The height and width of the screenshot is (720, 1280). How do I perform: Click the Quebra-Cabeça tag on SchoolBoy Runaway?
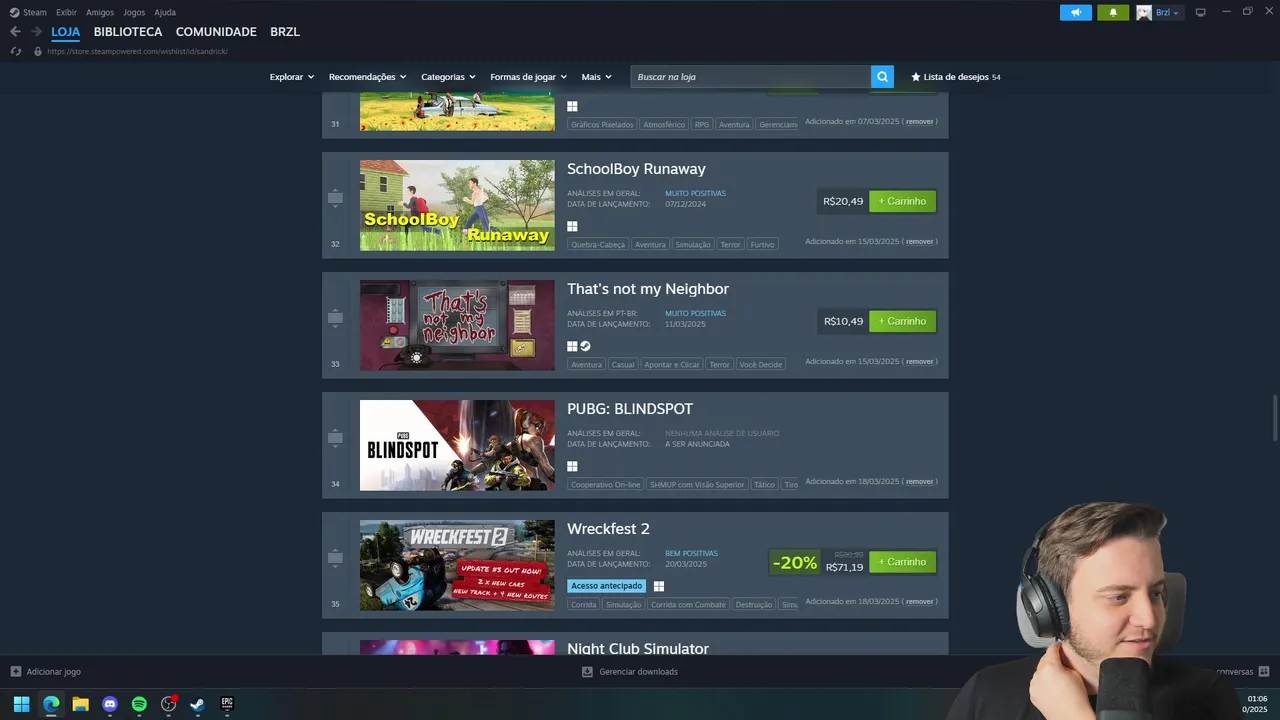pyautogui.click(x=597, y=244)
